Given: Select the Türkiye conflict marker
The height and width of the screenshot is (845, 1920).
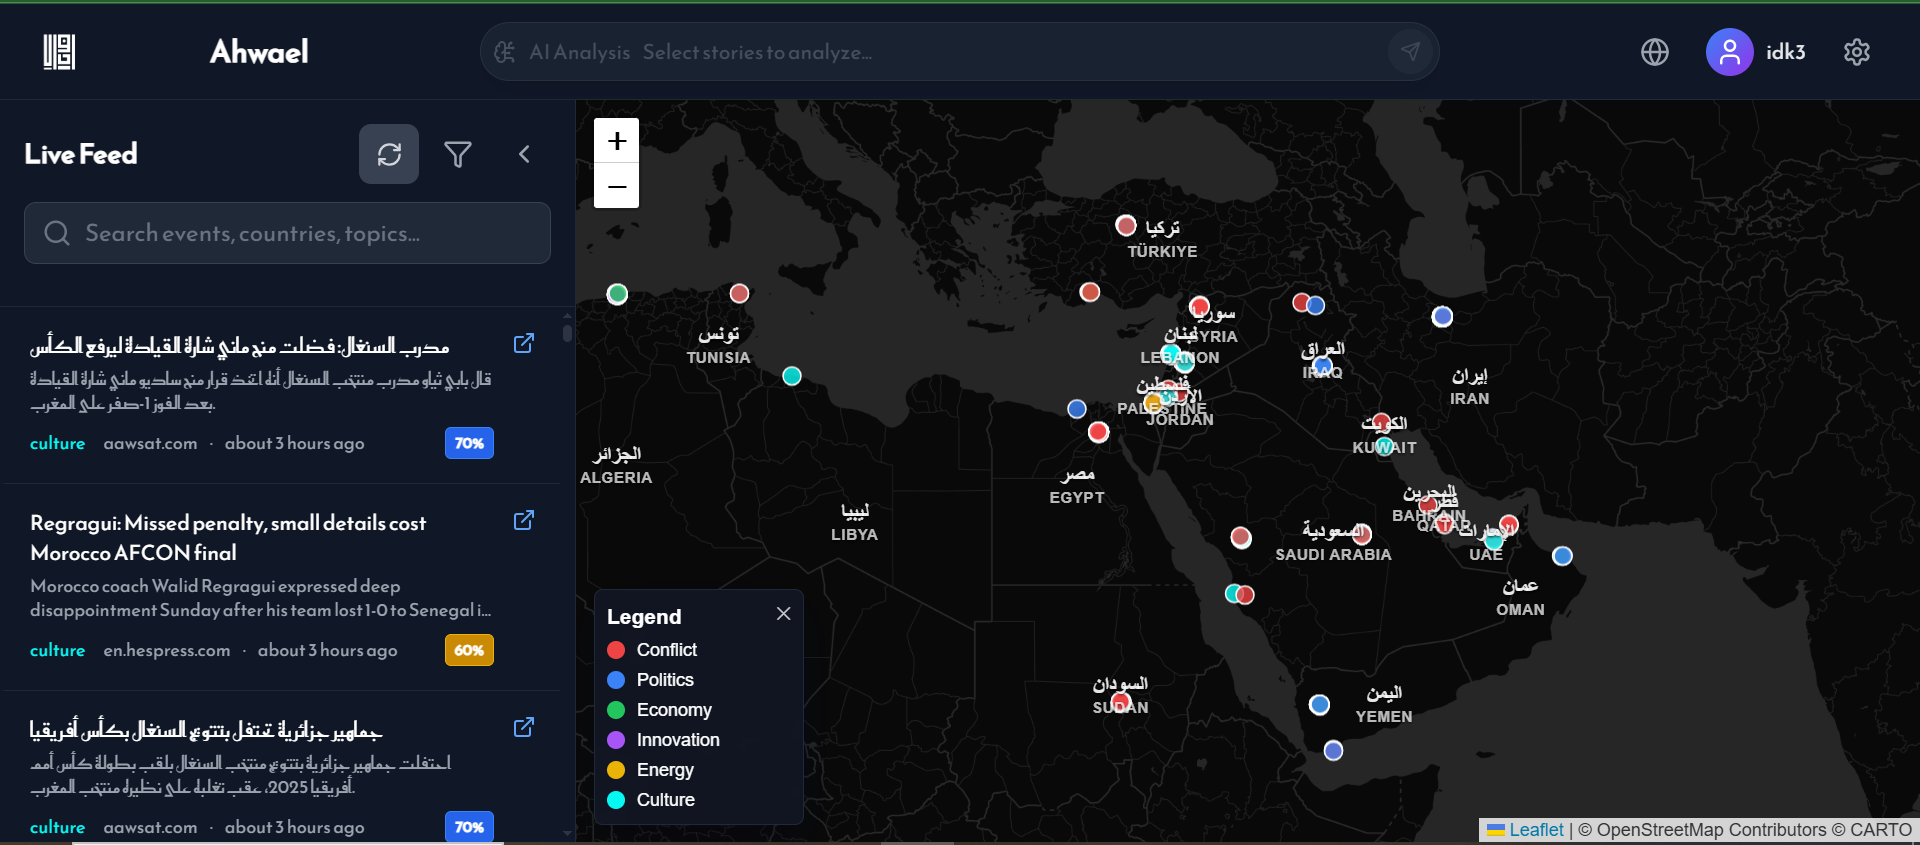Looking at the screenshot, I should [x=1126, y=225].
